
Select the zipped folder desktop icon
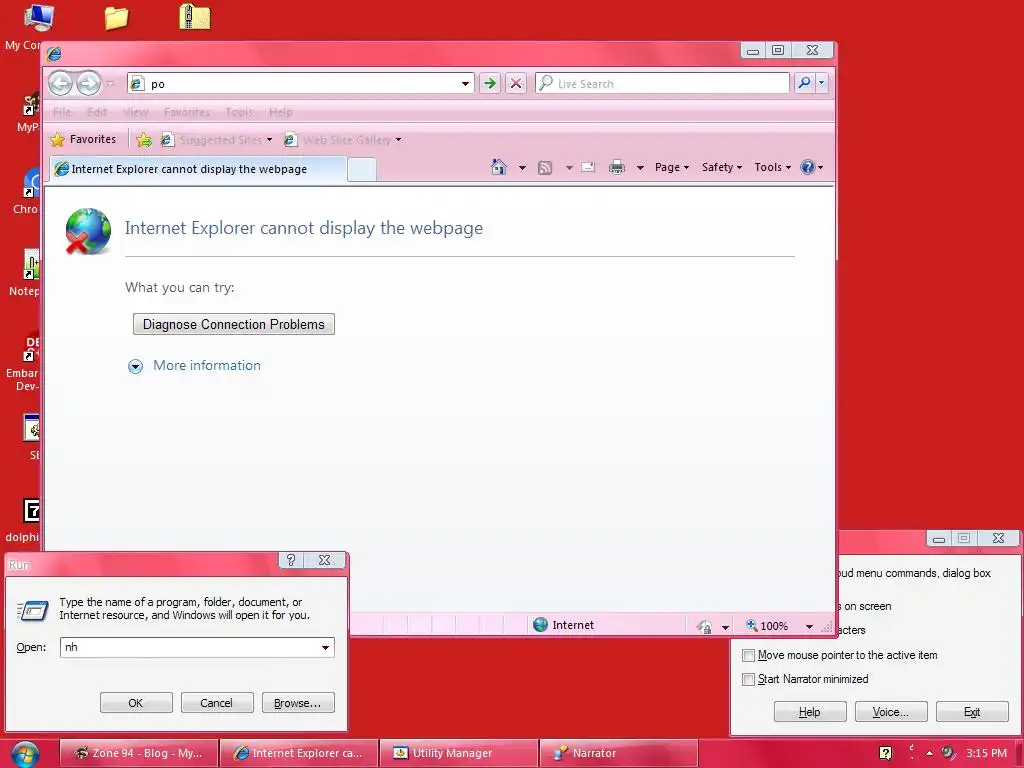point(195,17)
